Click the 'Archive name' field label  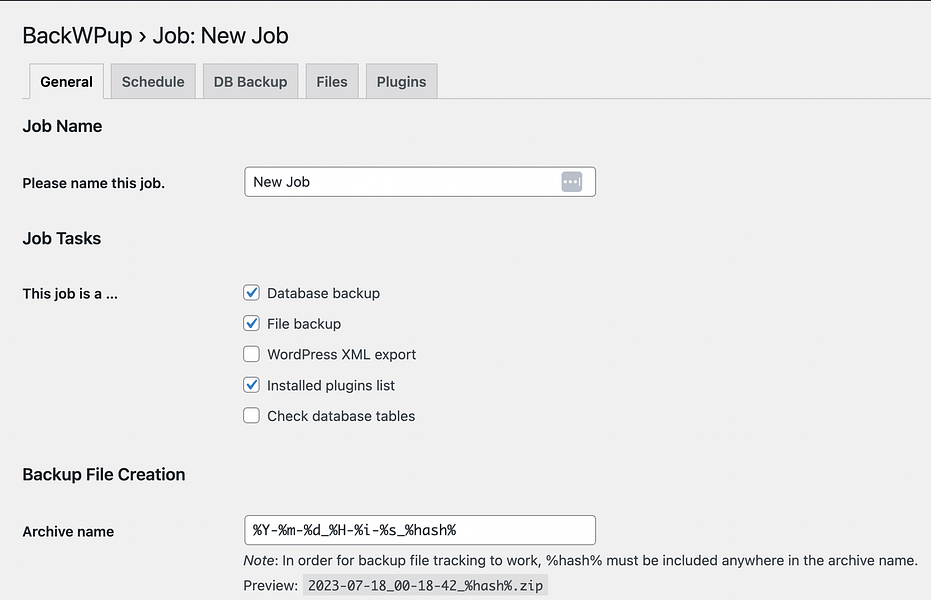pos(68,532)
